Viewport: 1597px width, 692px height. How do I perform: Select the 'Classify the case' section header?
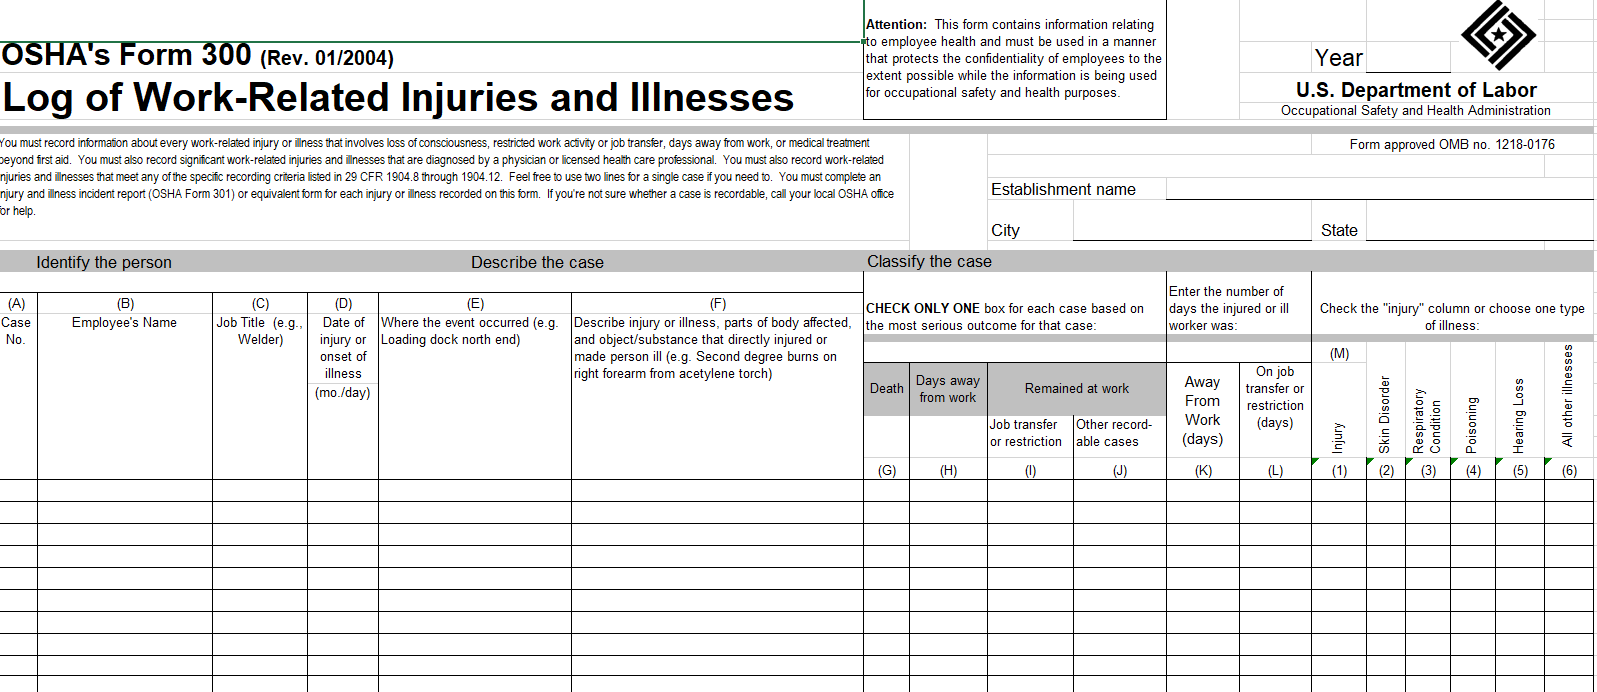point(929,262)
